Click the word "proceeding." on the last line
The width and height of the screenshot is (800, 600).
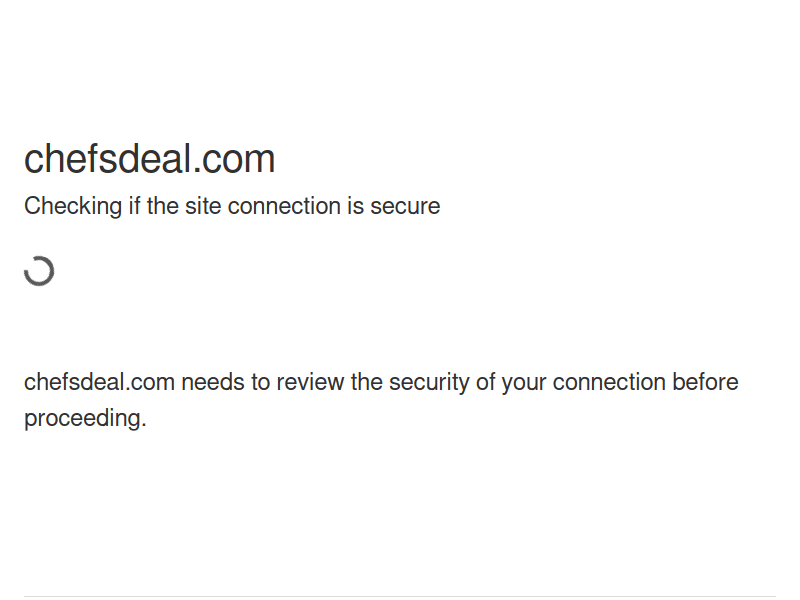(x=85, y=418)
